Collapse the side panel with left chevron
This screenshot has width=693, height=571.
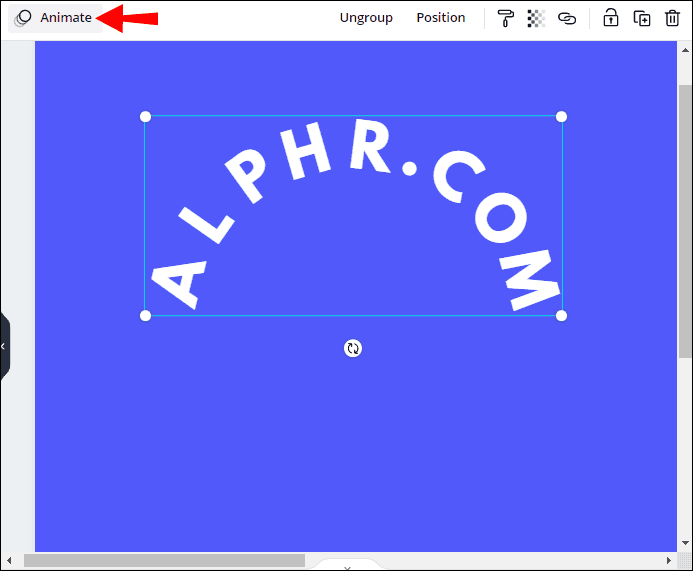pos(4,346)
